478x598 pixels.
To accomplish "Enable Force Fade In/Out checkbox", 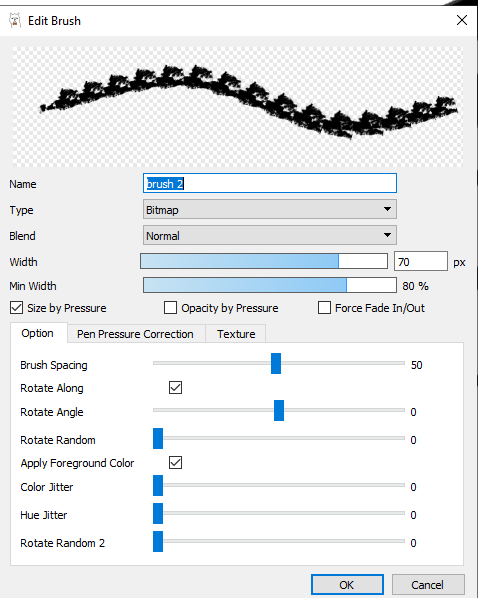I will tap(324, 308).
